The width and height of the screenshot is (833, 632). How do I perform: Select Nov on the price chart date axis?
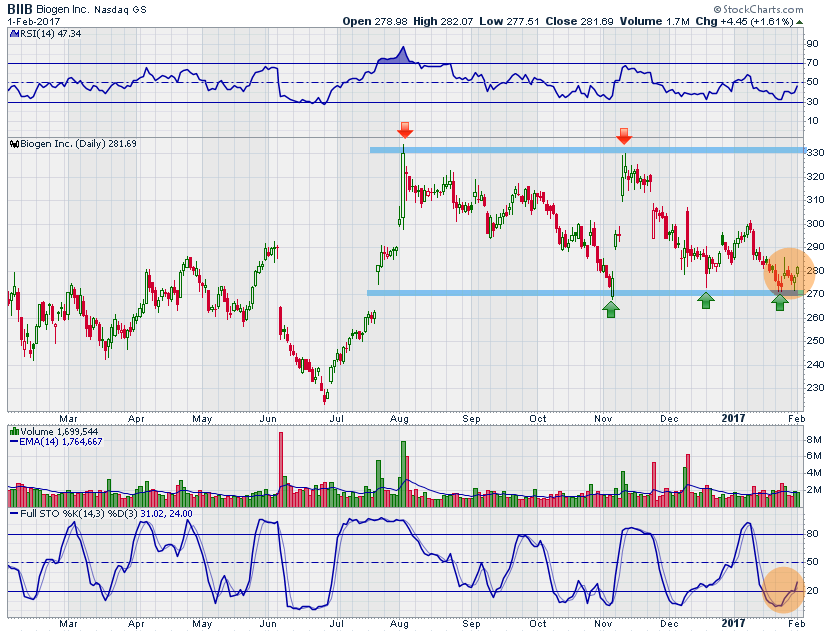pos(603,419)
